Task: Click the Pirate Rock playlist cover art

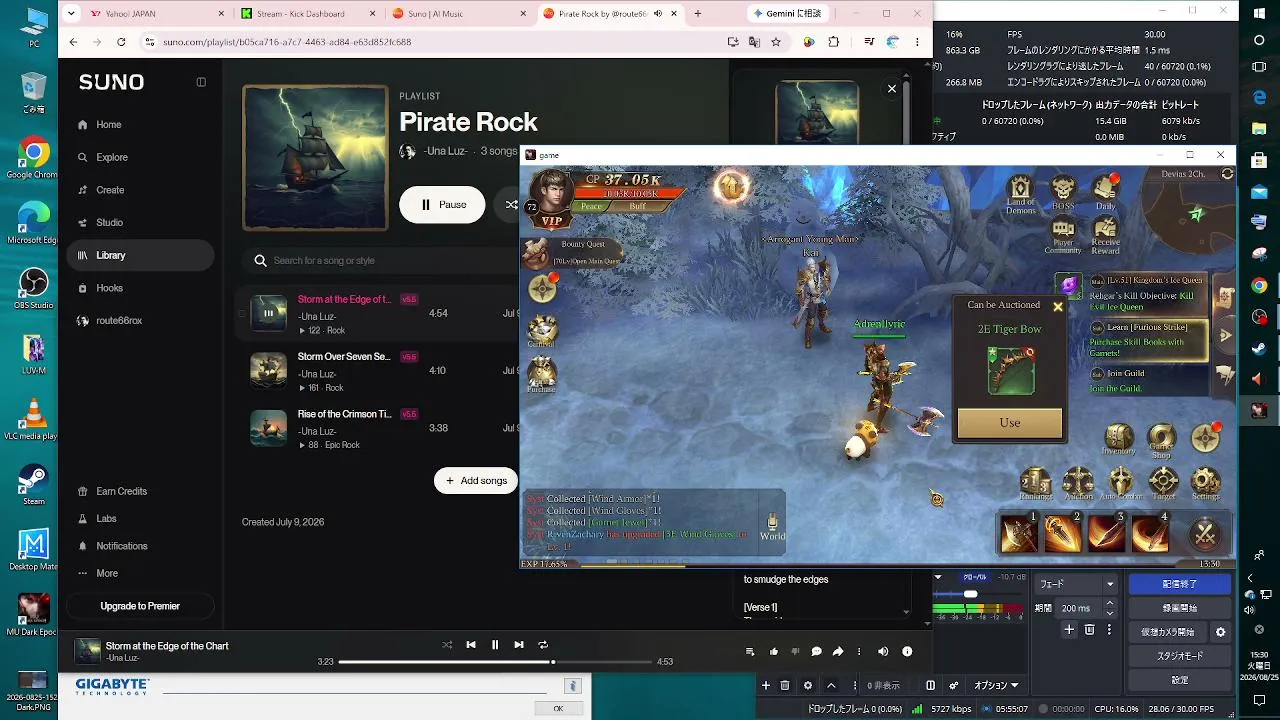Action: point(315,158)
